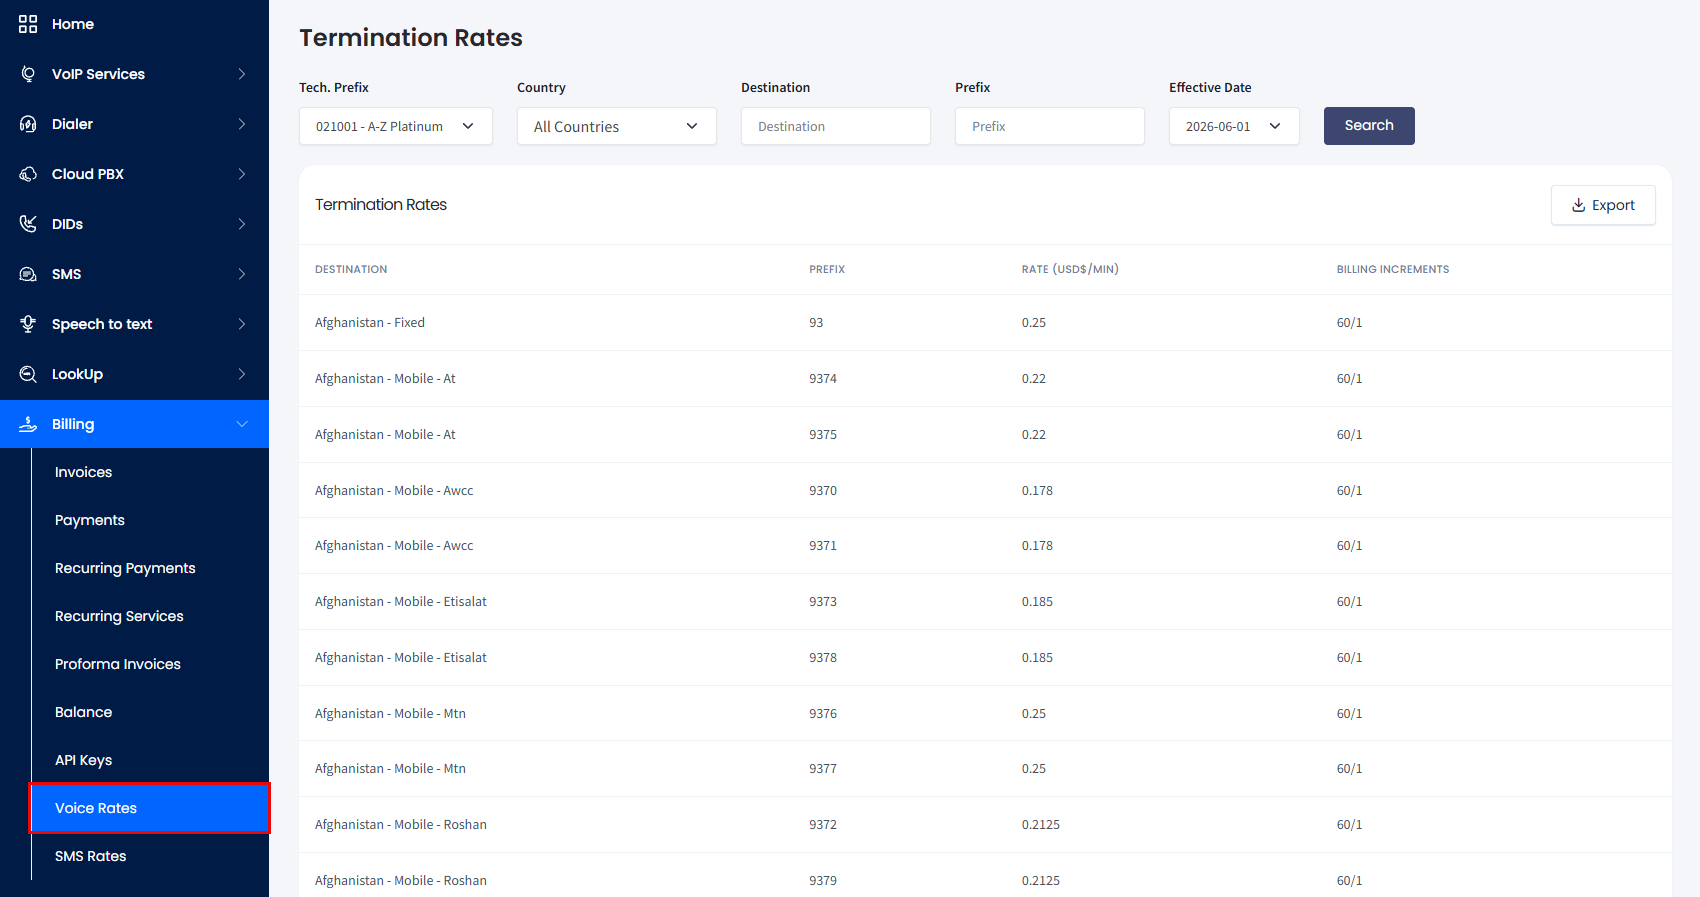This screenshot has height=897, width=1700.
Task: Click the Billing hand-coin icon
Action: click(28, 424)
